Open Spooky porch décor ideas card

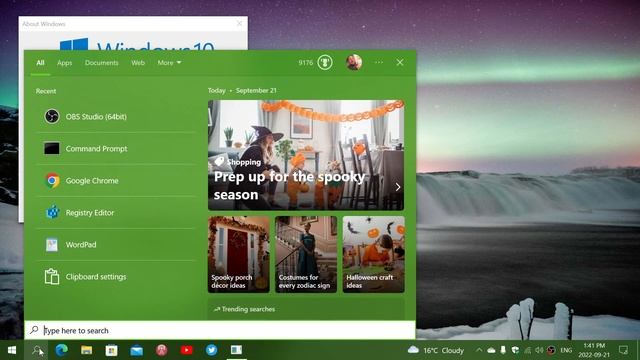click(239, 254)
